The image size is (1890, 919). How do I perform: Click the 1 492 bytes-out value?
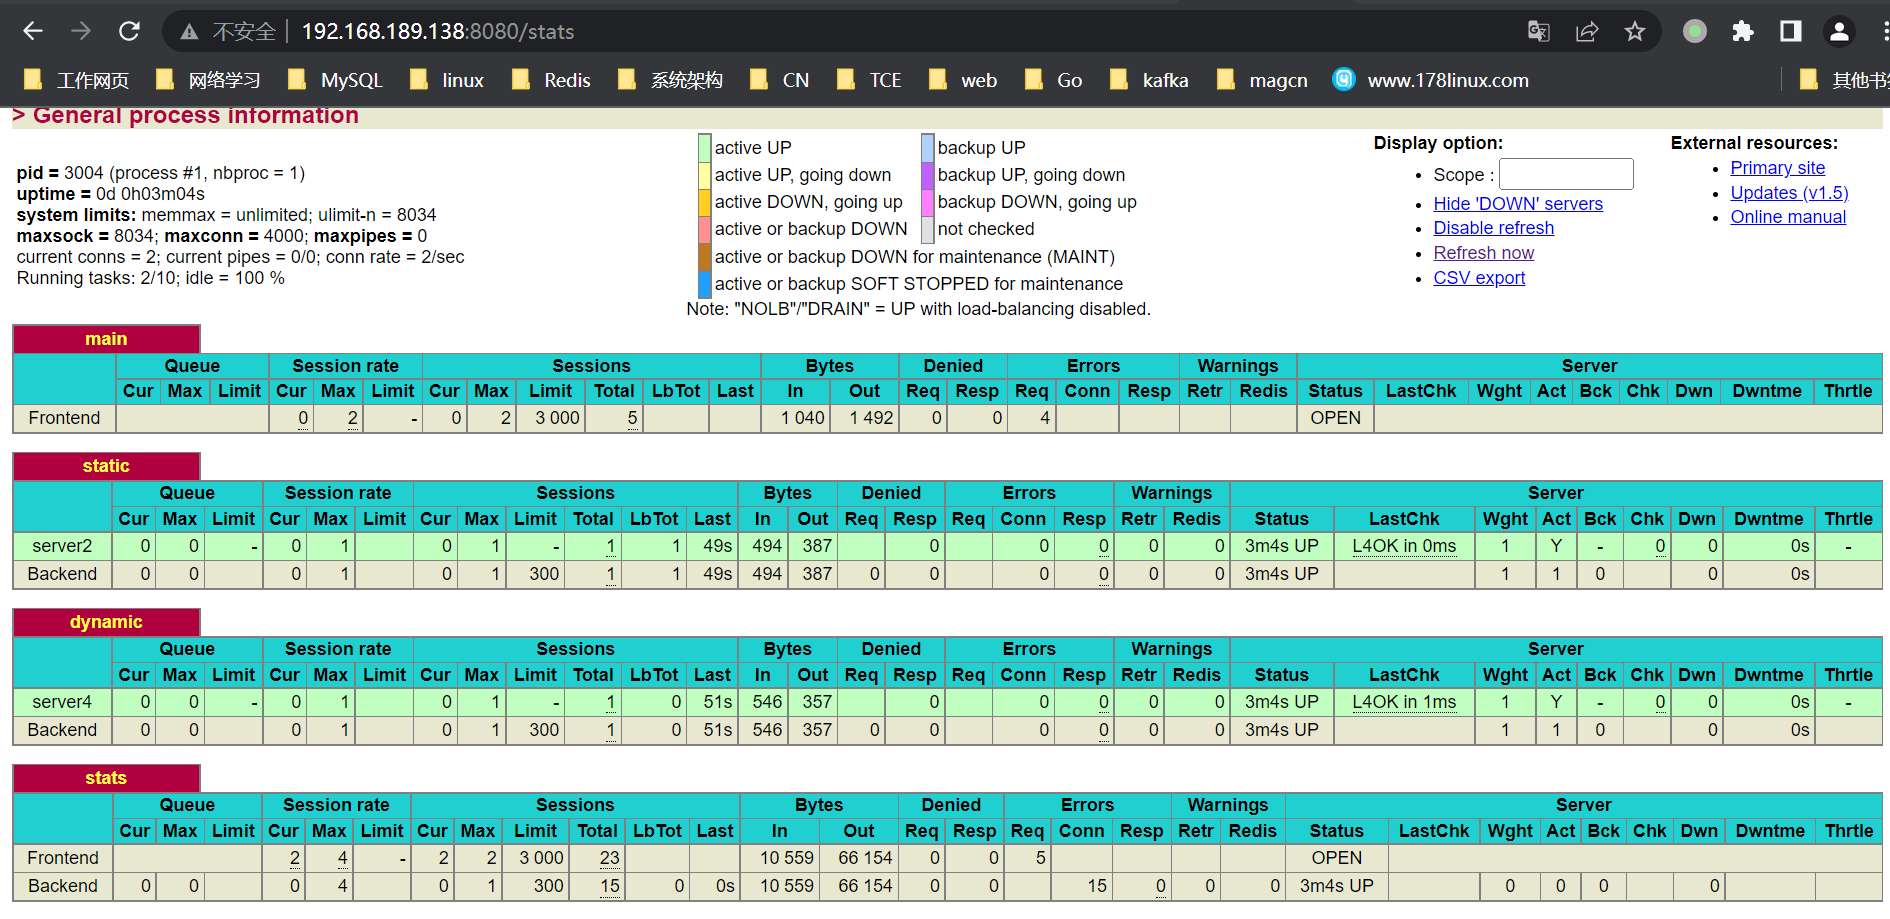coord(871,418)
